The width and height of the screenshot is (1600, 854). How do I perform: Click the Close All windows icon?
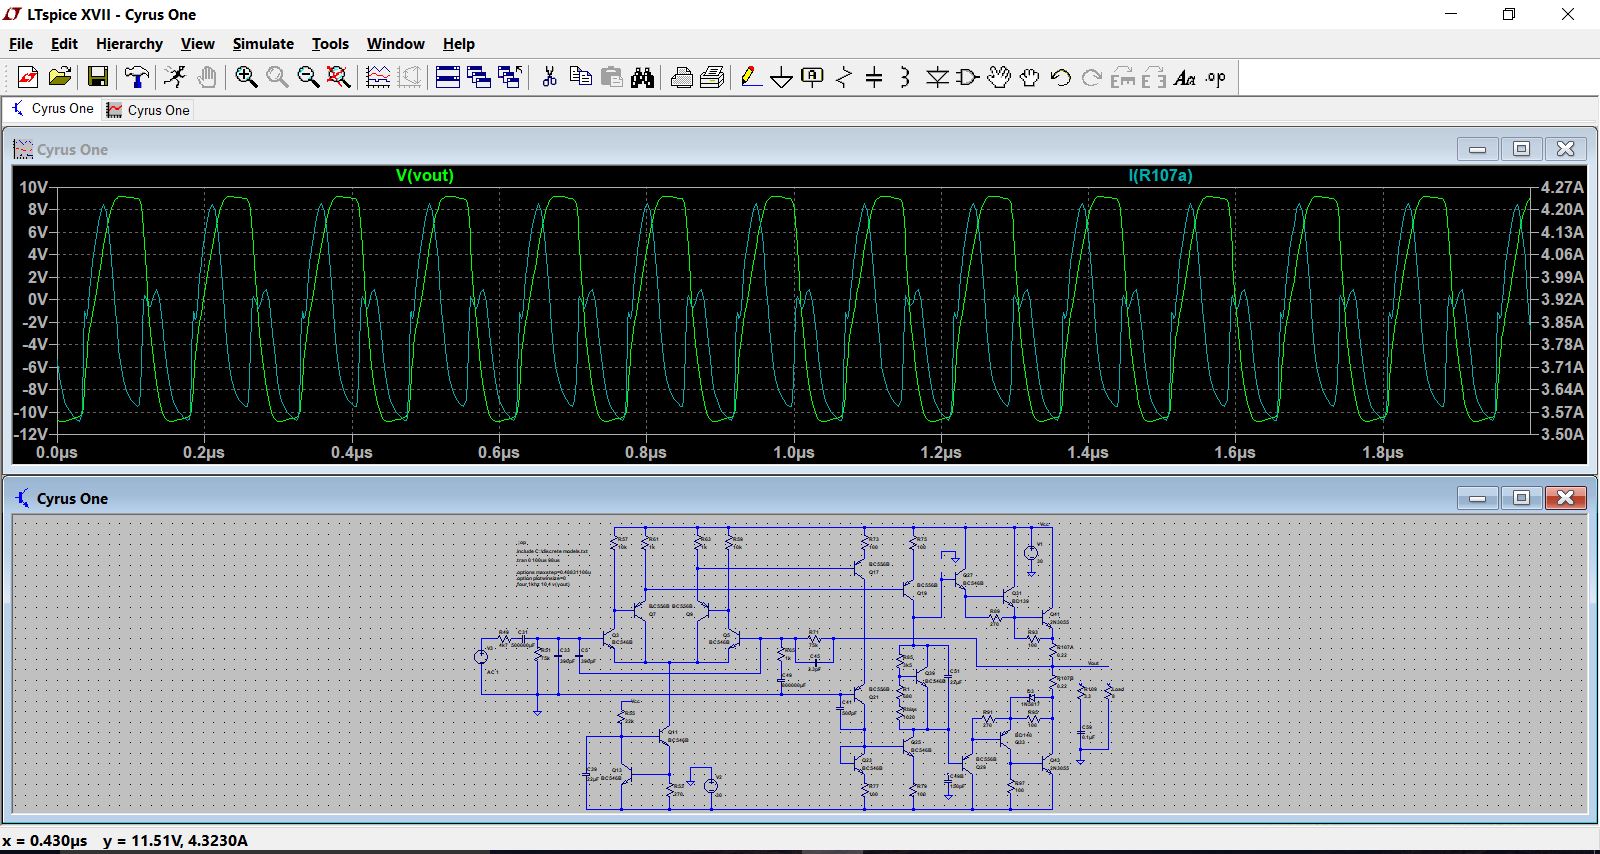pyautogui.click(x=510, y=77)
